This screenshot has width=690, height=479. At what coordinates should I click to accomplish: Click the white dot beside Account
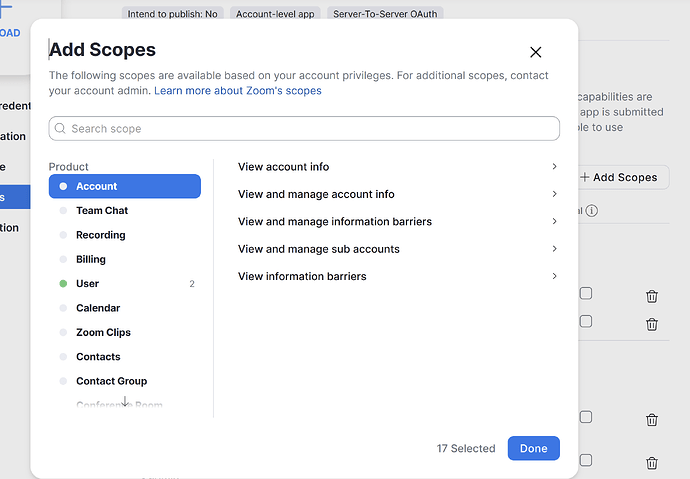point(63,186)
